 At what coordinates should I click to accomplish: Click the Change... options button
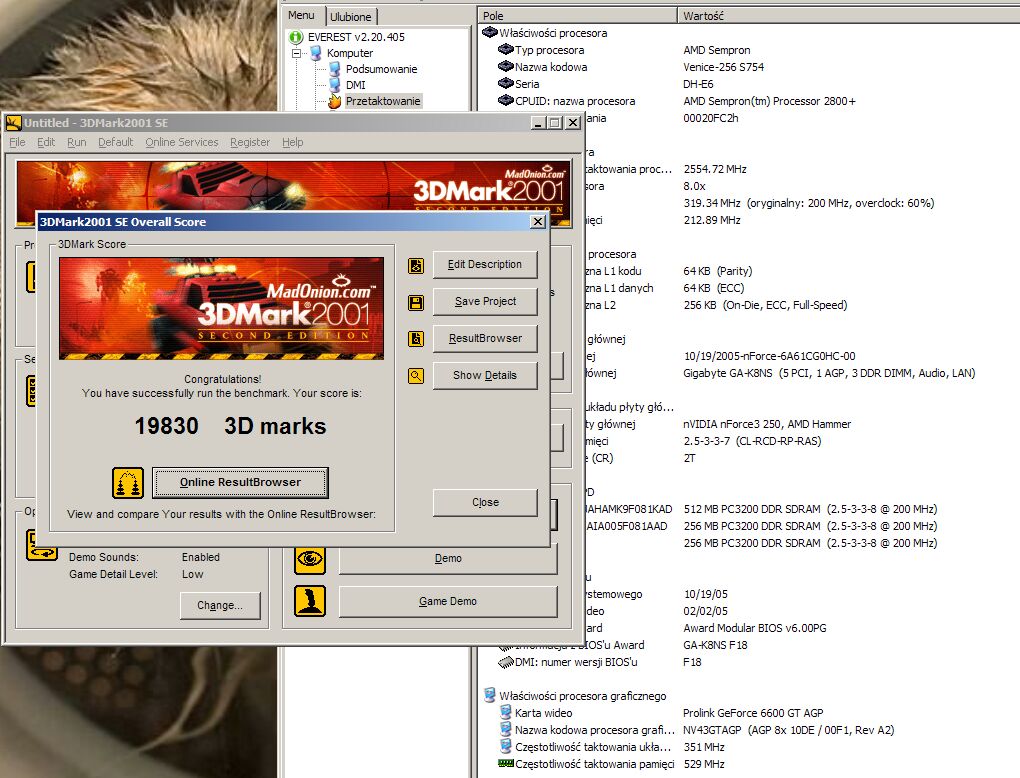click(x=220, y=605)
